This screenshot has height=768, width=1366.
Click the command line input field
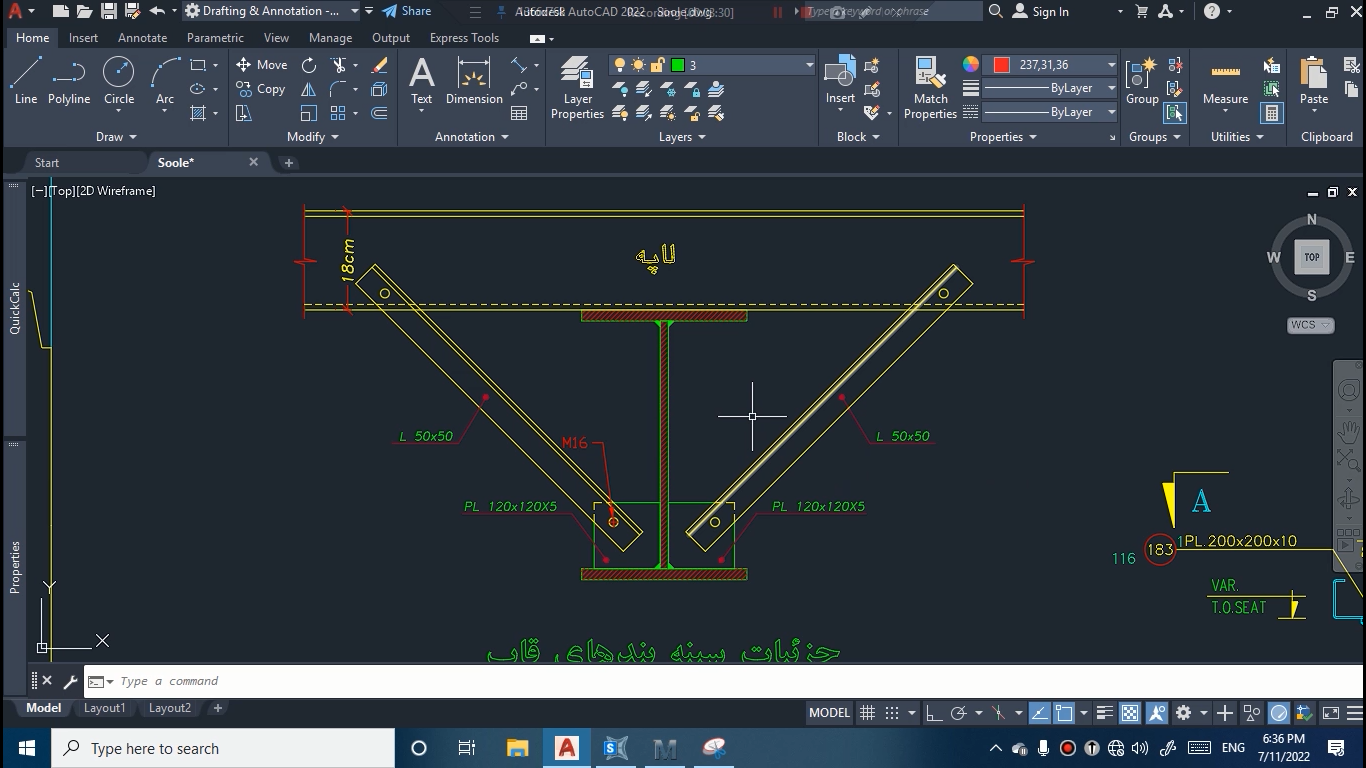tap(720, 681)
